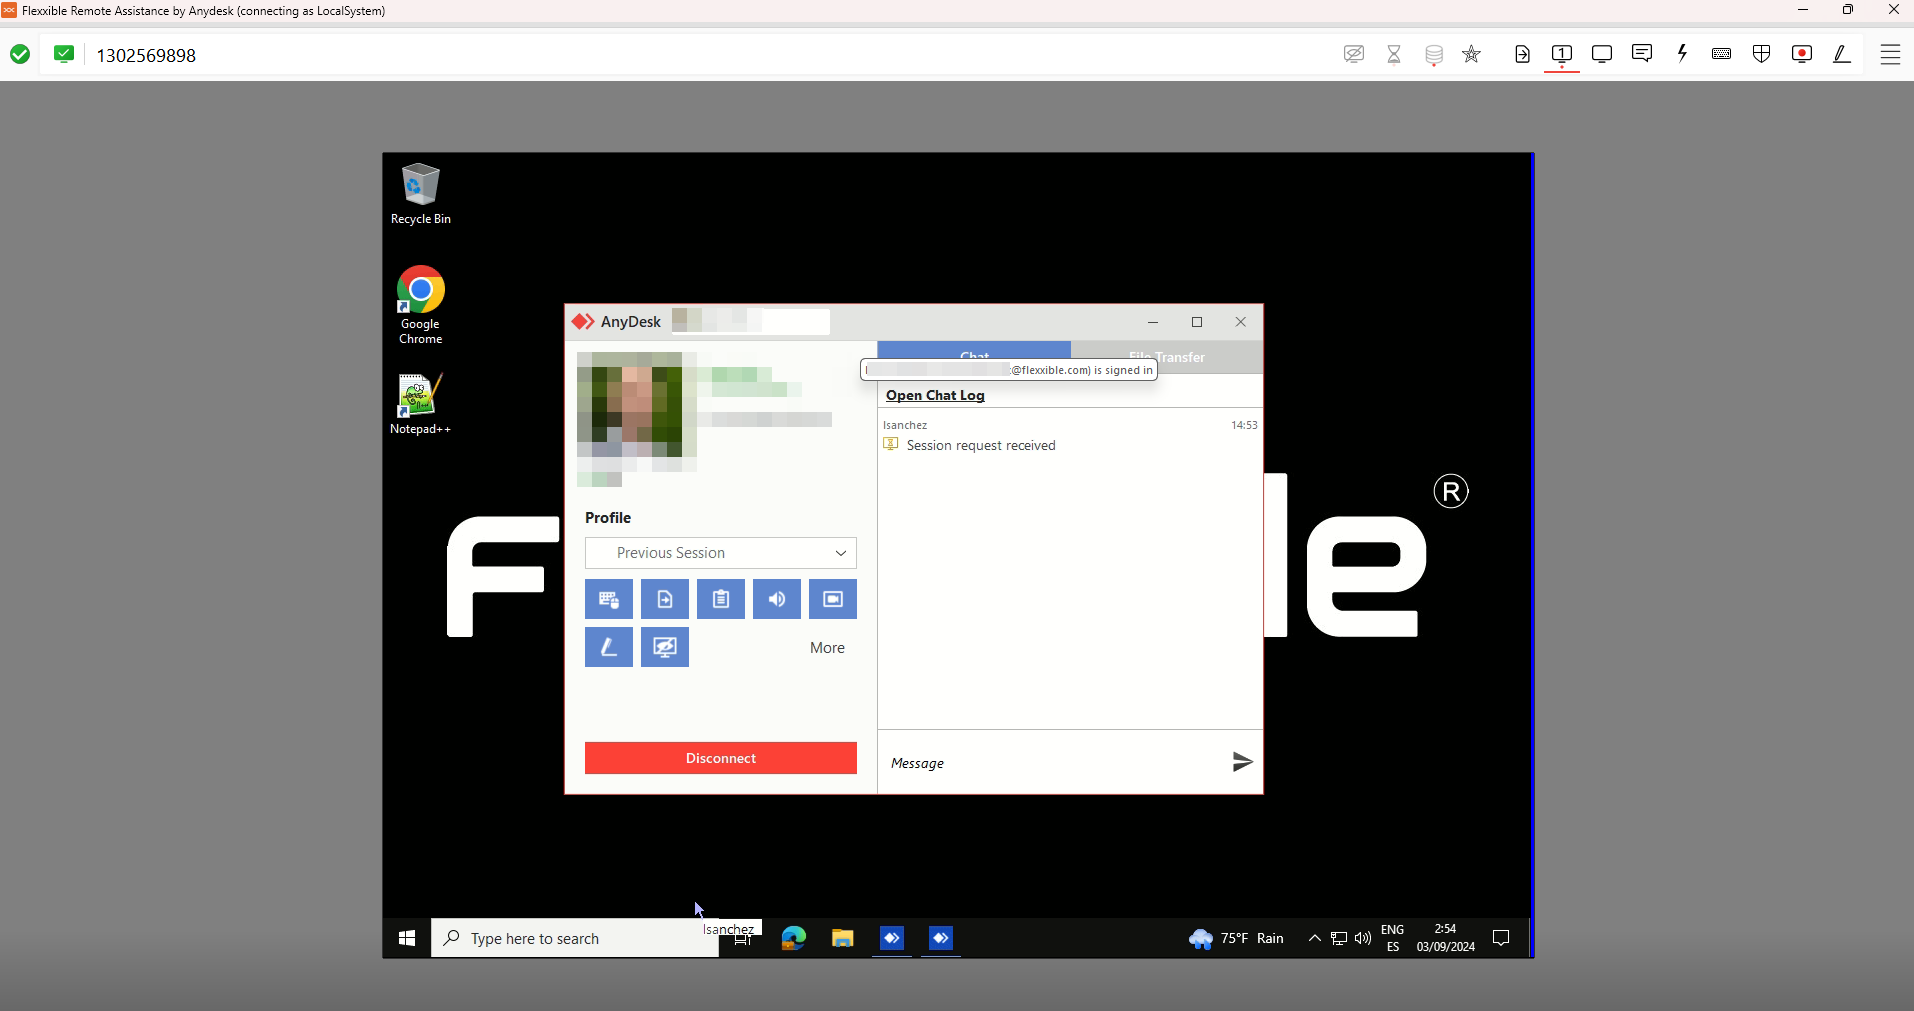Send chat message with arrow icon

click(x=1242, y=762)
